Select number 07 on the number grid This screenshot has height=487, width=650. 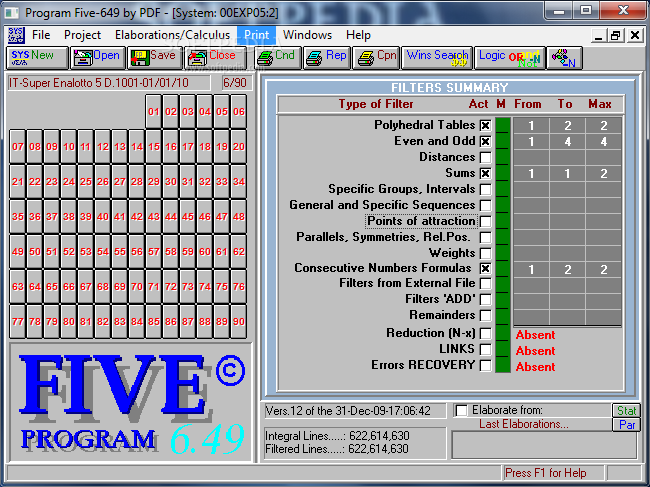click(x=18, y=146)
